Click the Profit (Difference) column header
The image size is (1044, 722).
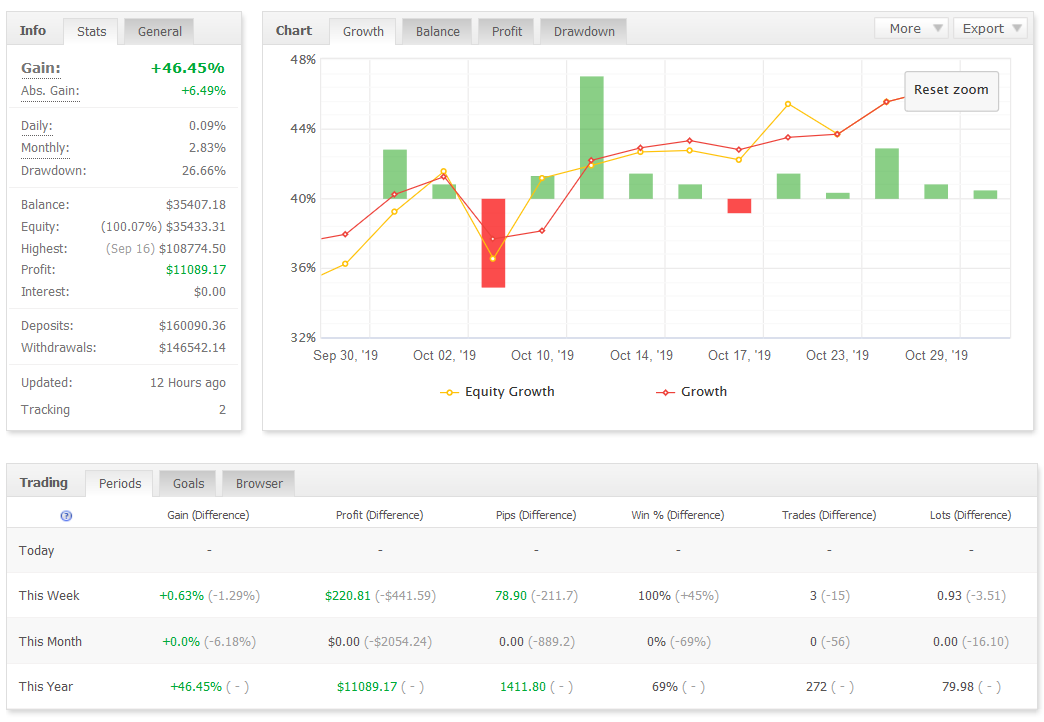380,515
